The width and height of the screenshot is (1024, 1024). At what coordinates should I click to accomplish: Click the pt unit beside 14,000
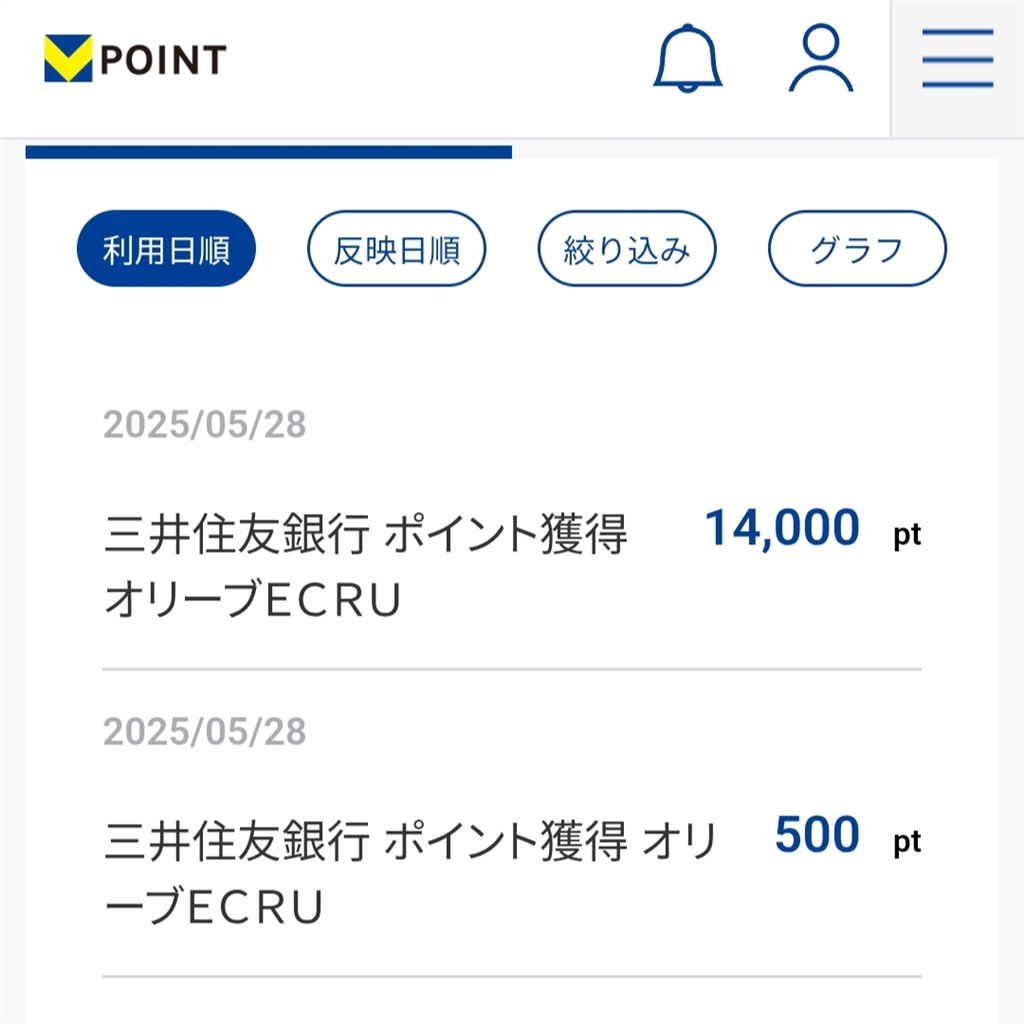(x=907, y=535)
